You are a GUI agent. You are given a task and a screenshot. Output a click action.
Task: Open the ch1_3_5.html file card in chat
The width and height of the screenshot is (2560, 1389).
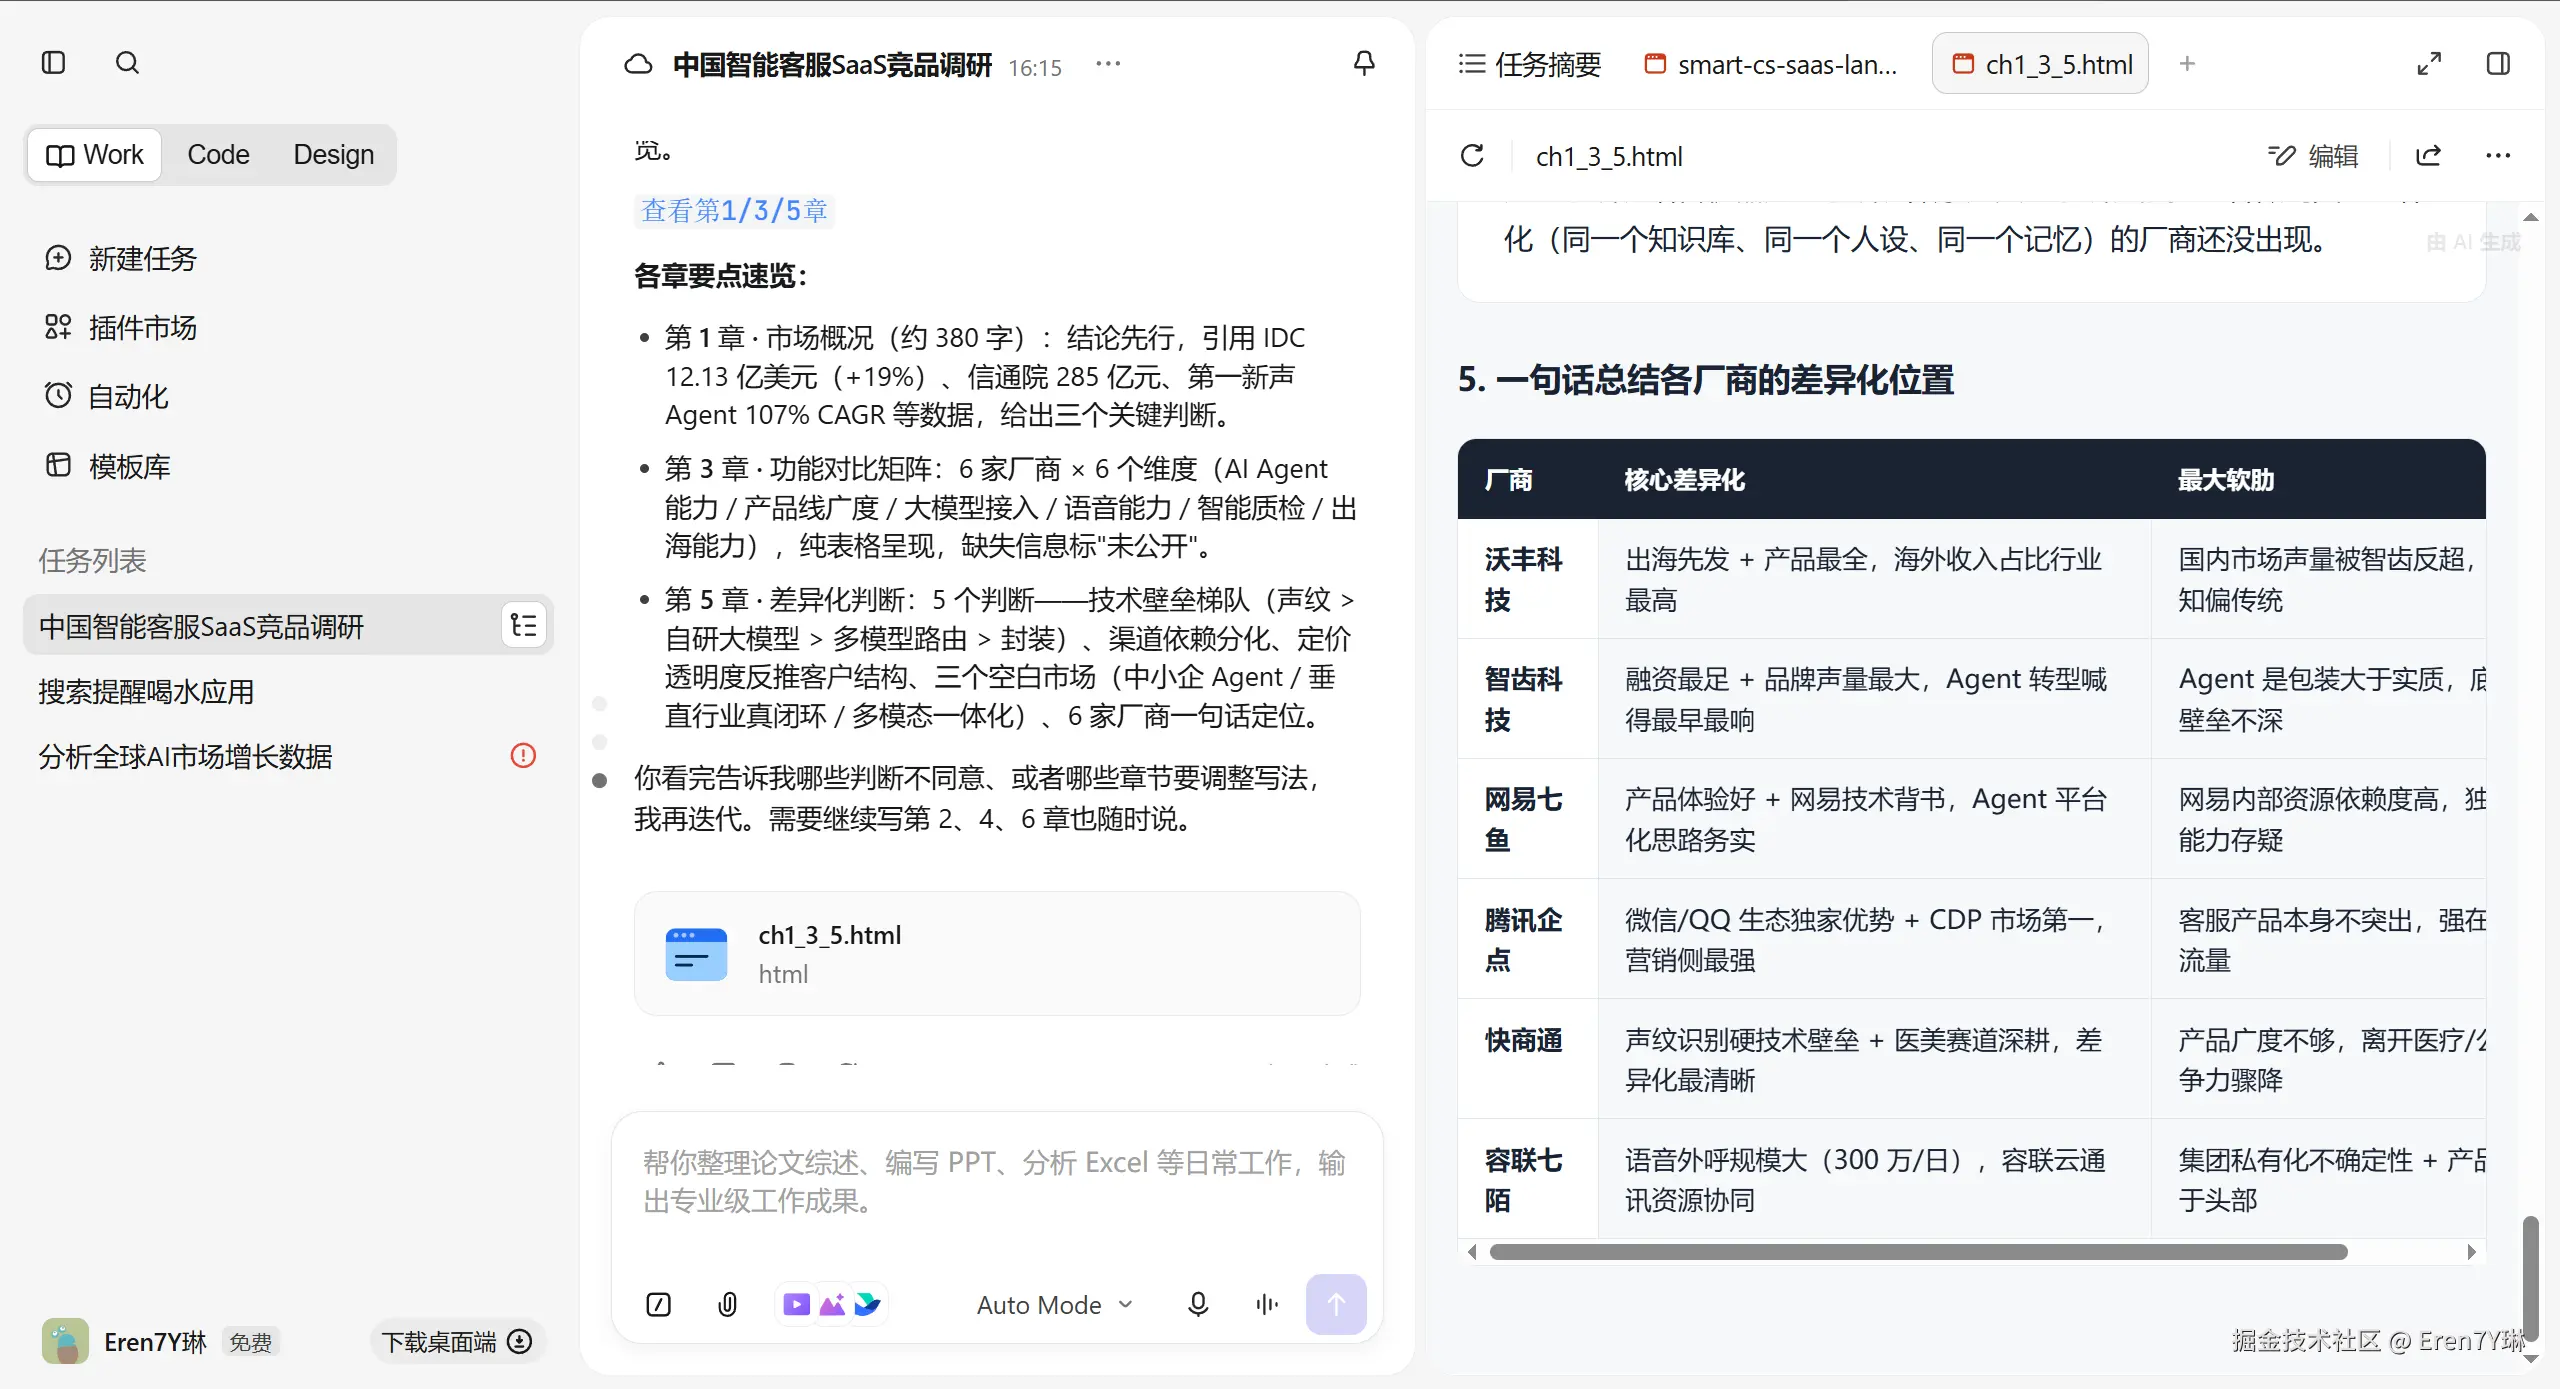[x=997, y=953]
